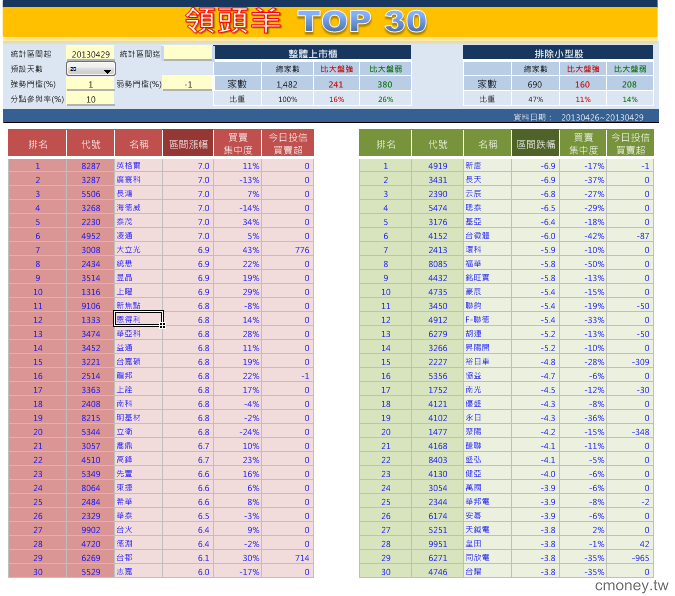Viewport: 675px width, 596px height.
Task: Click the 區間跌幅 column header
Action: 536,144
